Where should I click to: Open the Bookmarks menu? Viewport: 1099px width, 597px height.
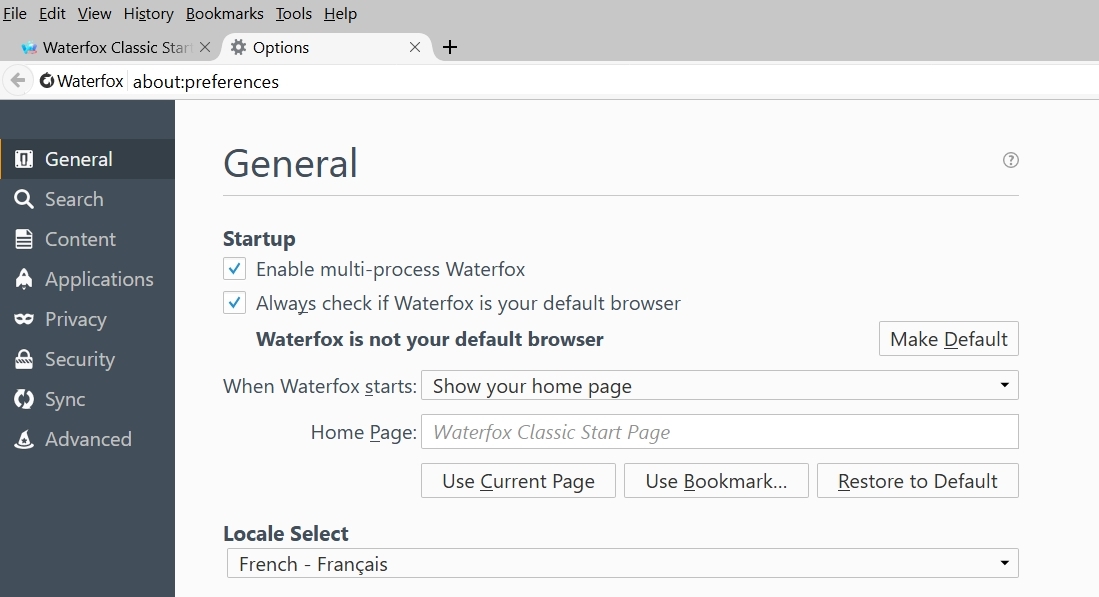click(x=224, y=14)
